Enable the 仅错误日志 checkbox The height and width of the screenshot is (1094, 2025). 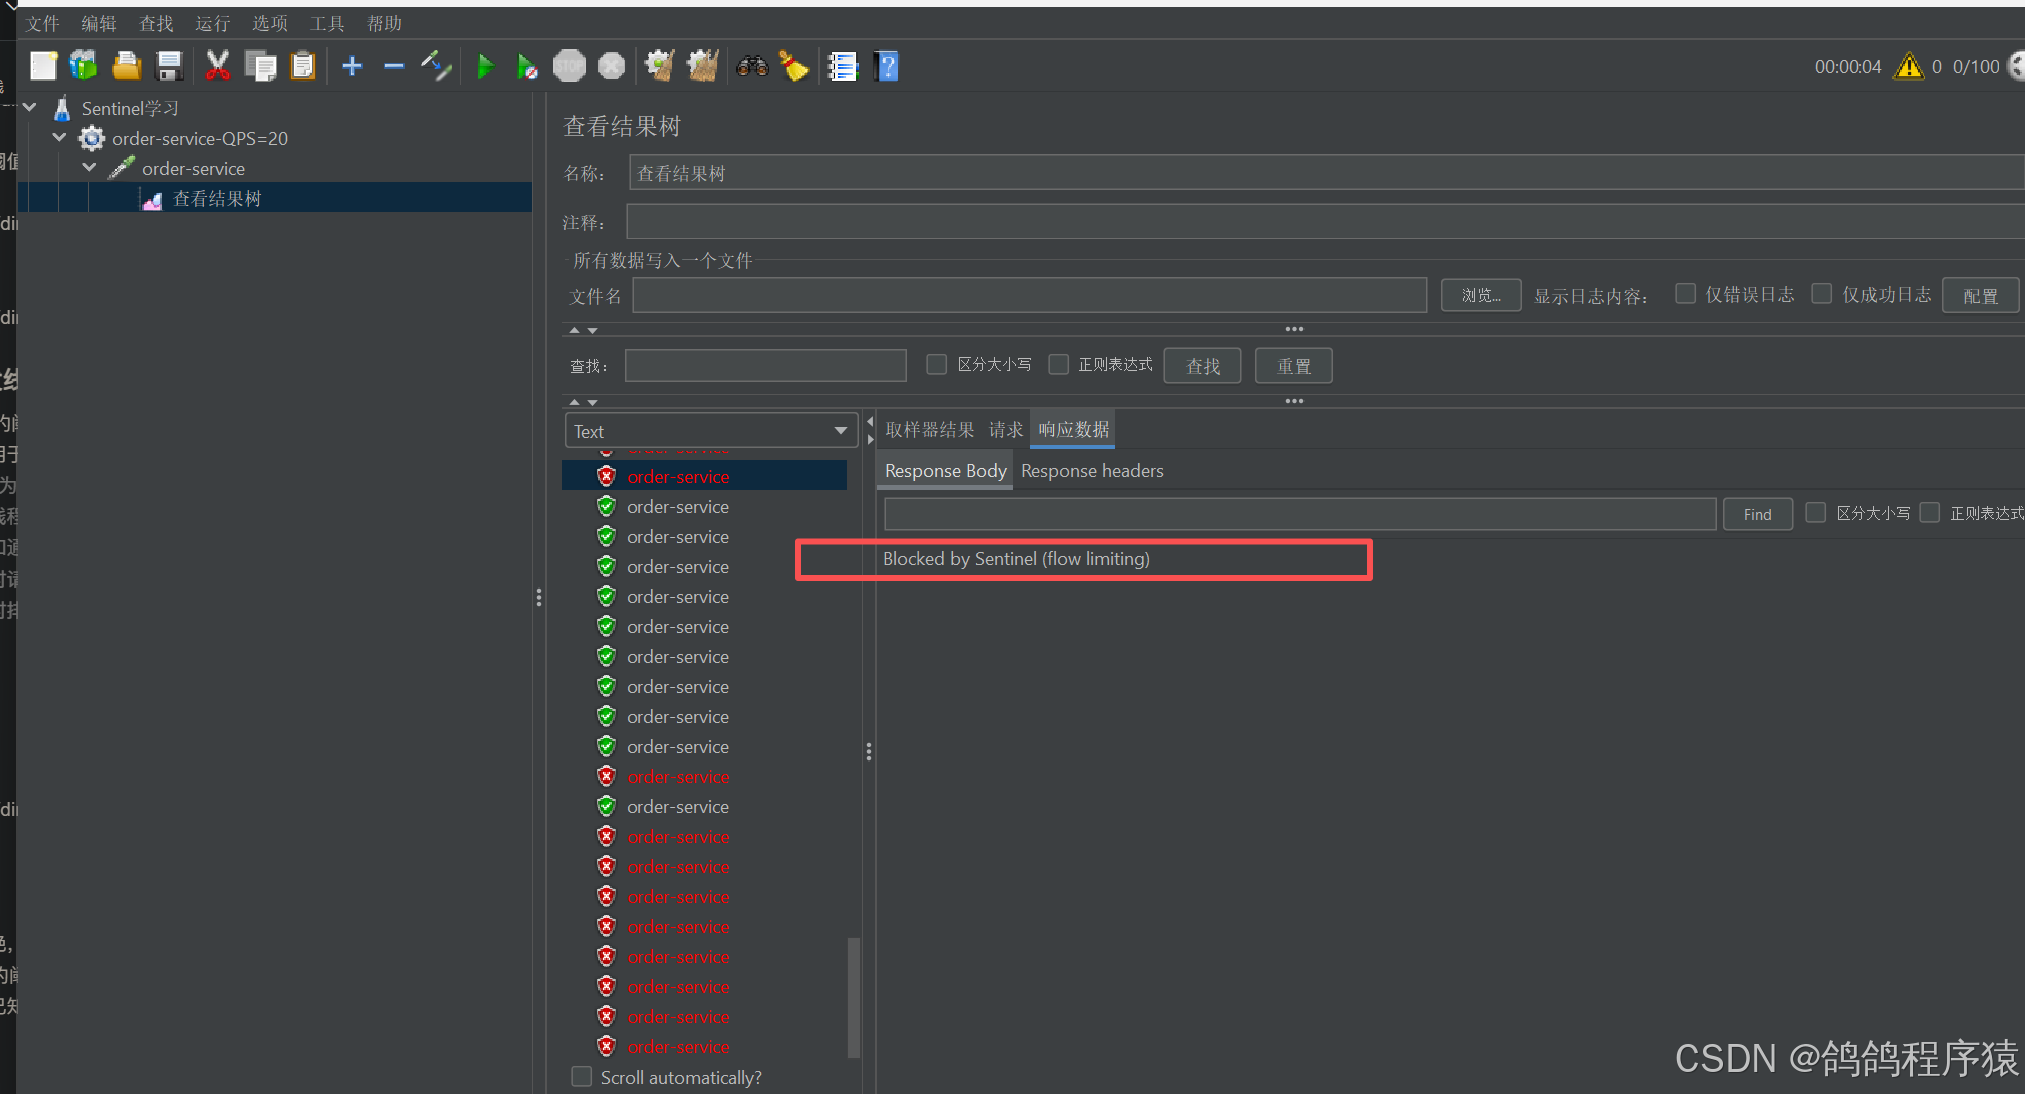click(x=1686, y=294)
